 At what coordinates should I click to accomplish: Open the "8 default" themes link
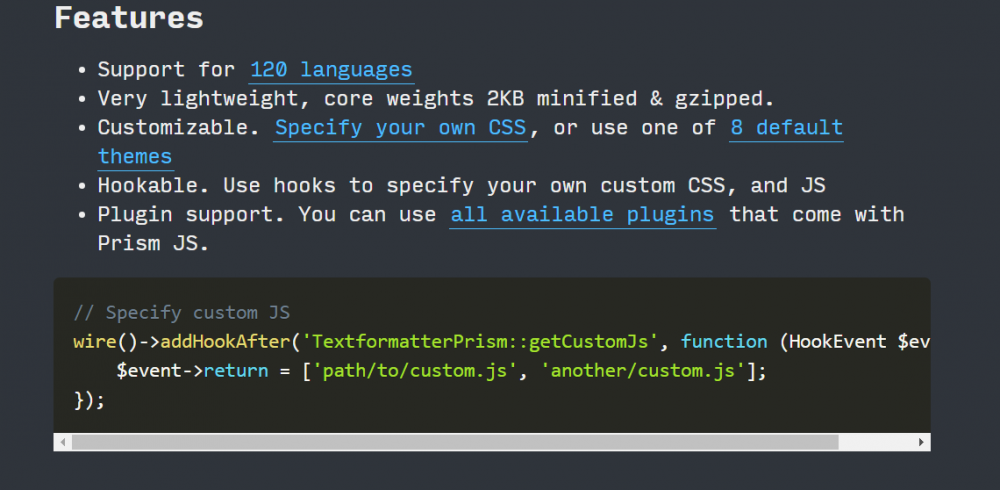(786, 128)
